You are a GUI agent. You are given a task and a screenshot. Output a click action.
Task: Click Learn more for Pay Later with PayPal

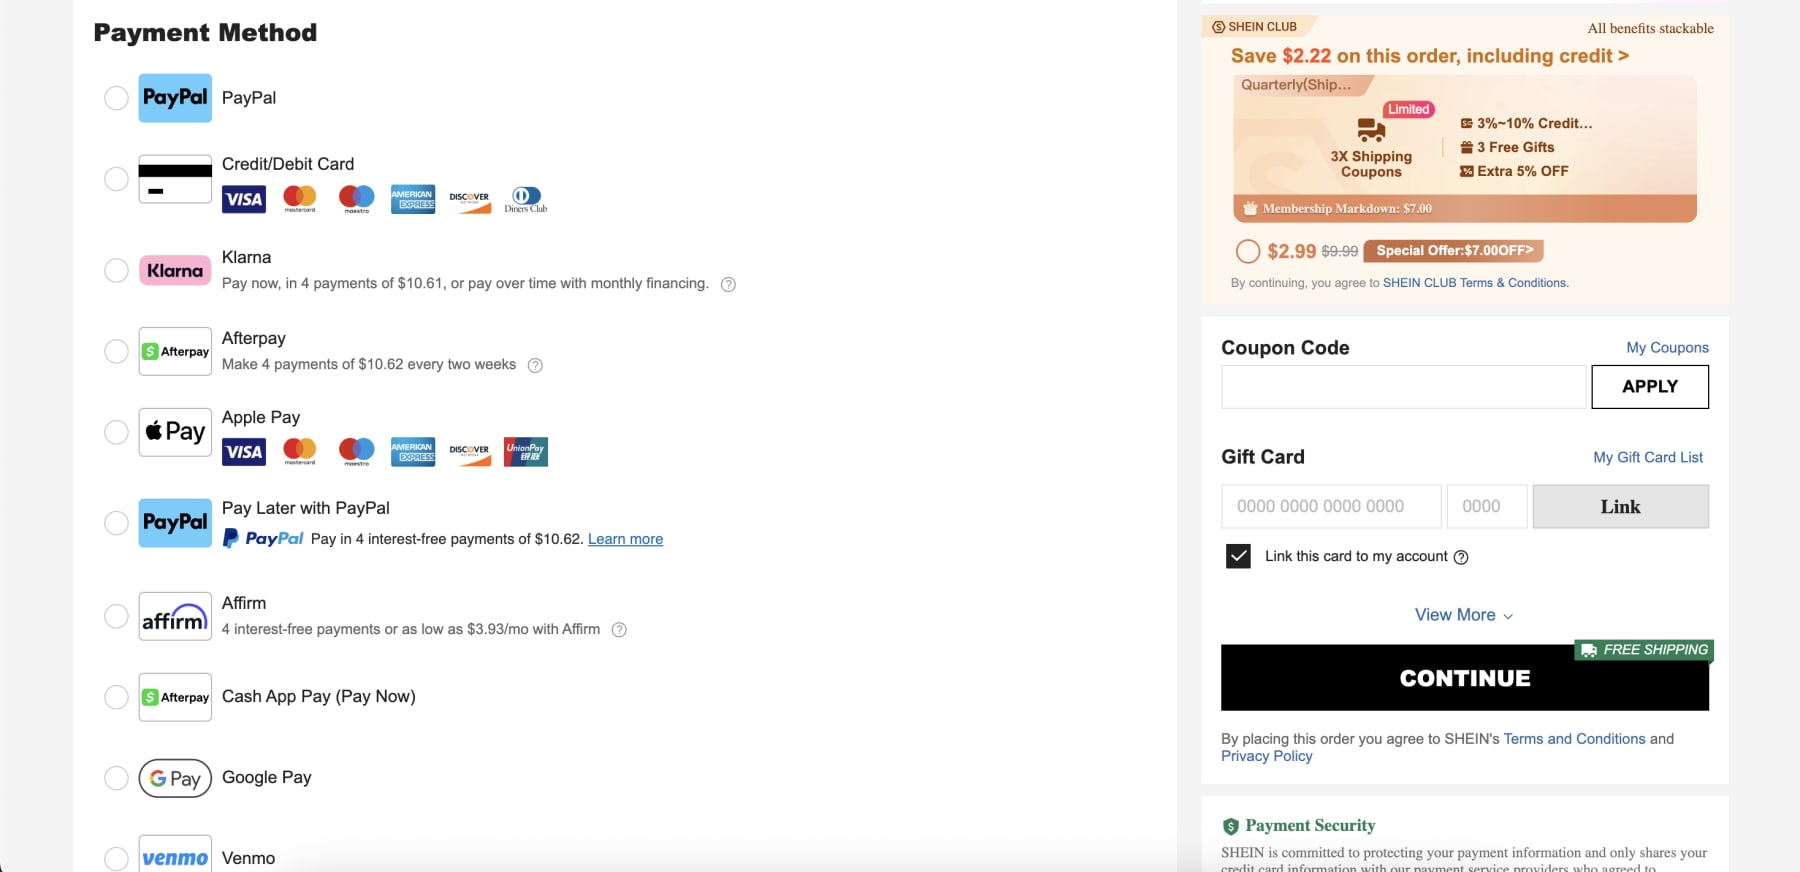[x=625, y=539]
